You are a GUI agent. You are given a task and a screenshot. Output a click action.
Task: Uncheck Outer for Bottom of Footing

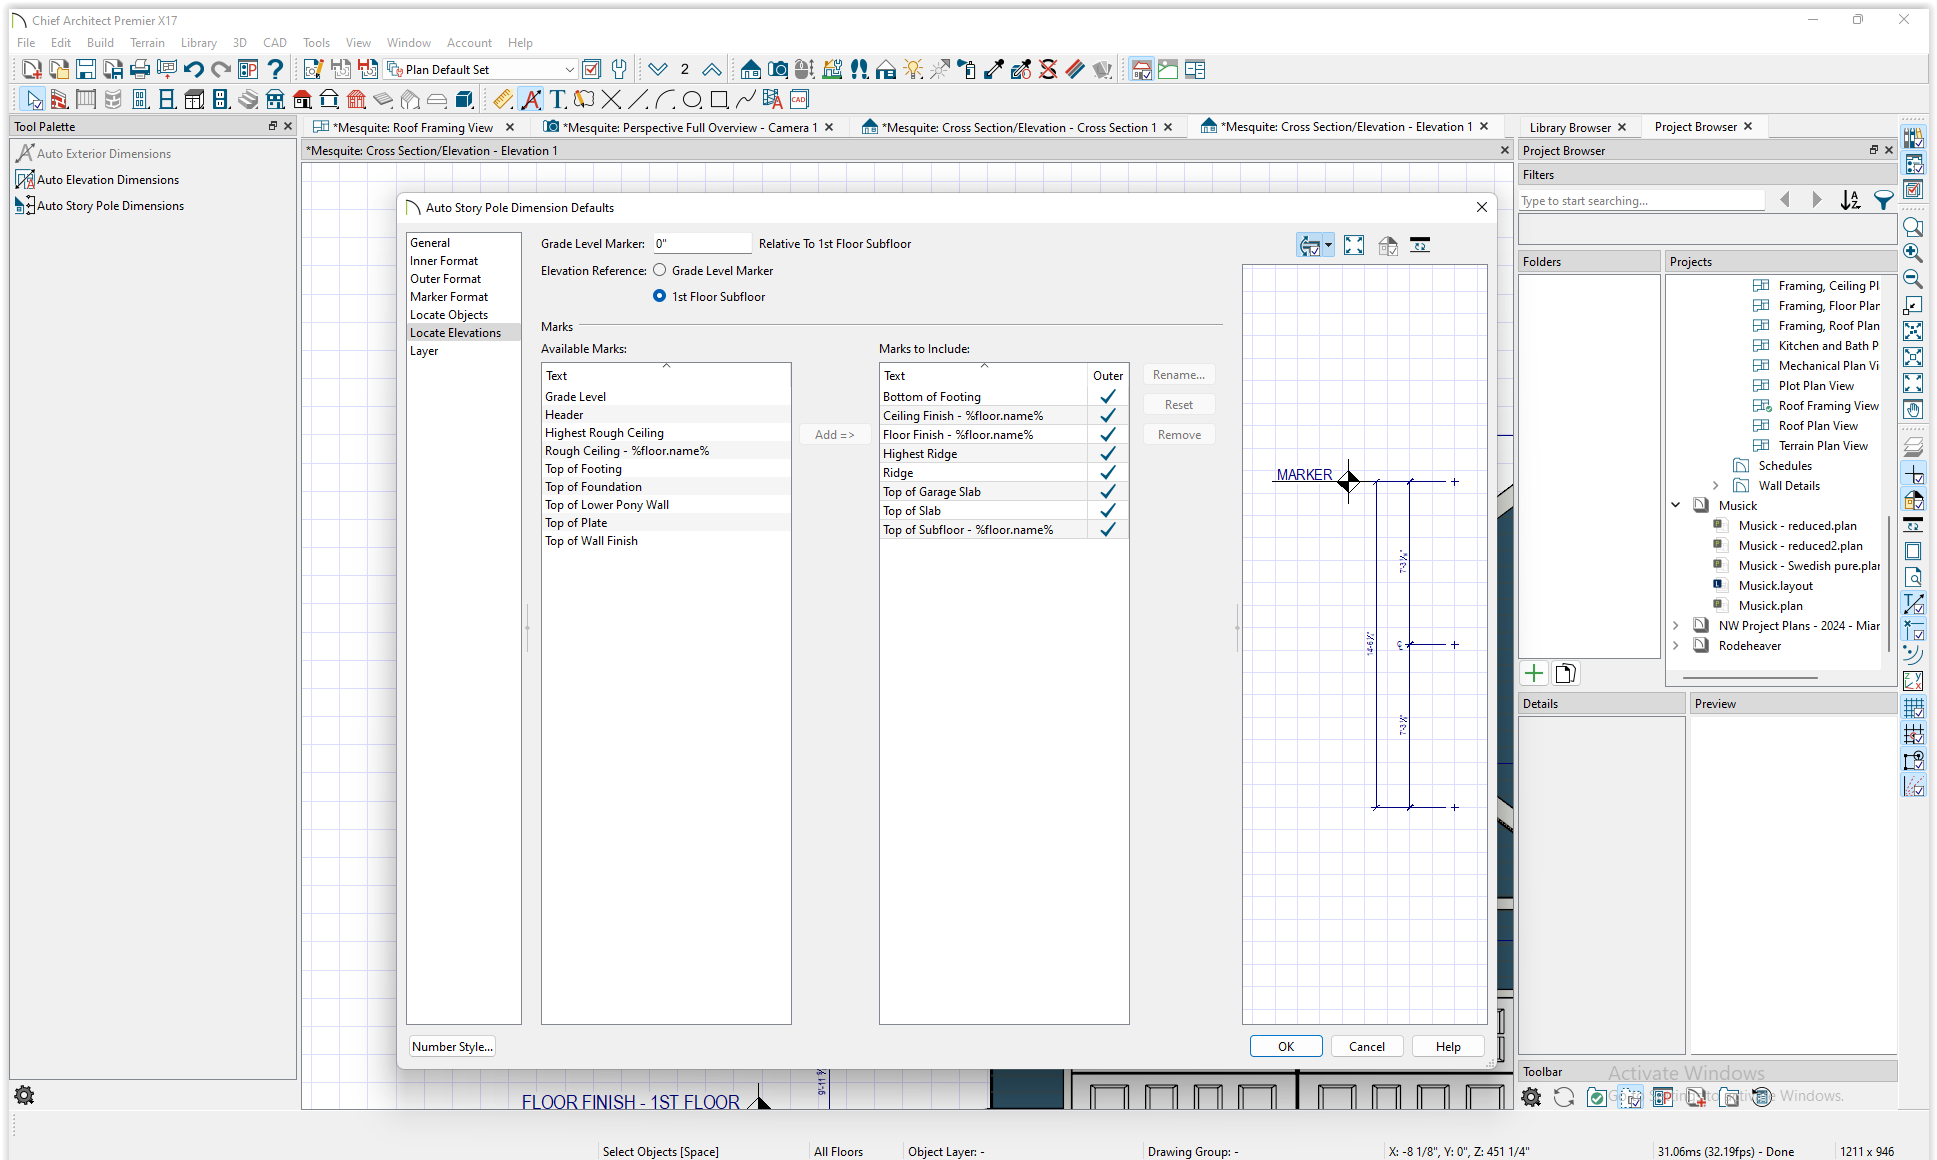tap(1107, 397)
